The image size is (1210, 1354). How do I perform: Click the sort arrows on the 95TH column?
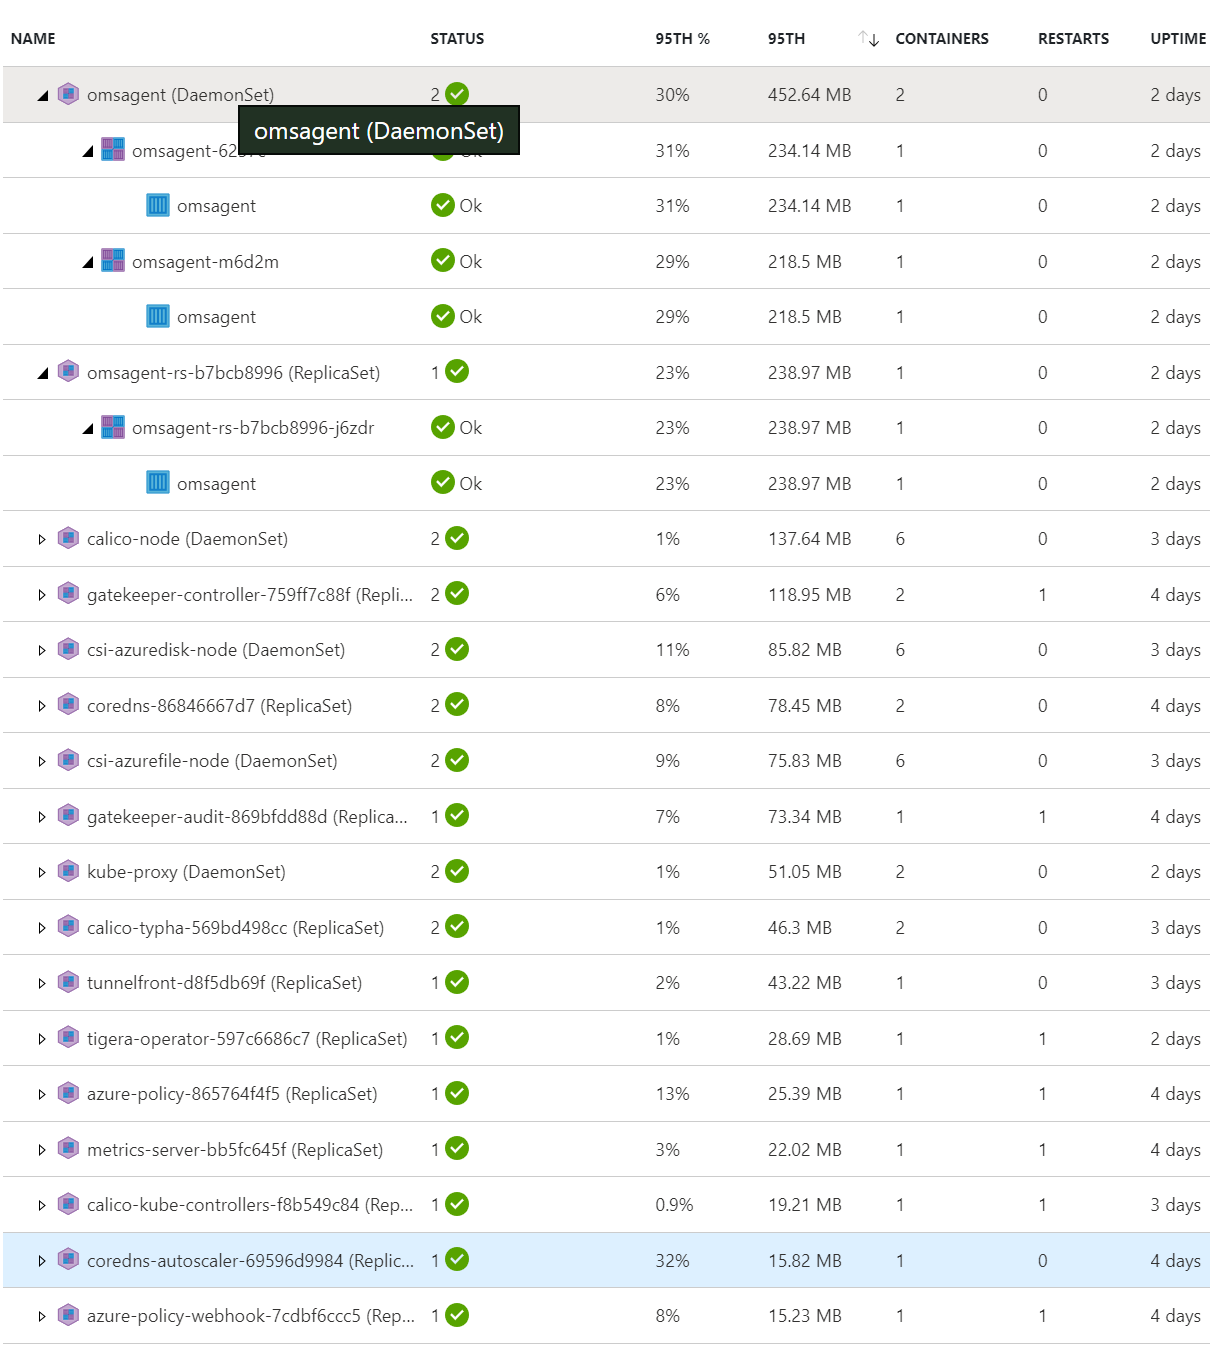pyautogui.click(x=868, y=38)
